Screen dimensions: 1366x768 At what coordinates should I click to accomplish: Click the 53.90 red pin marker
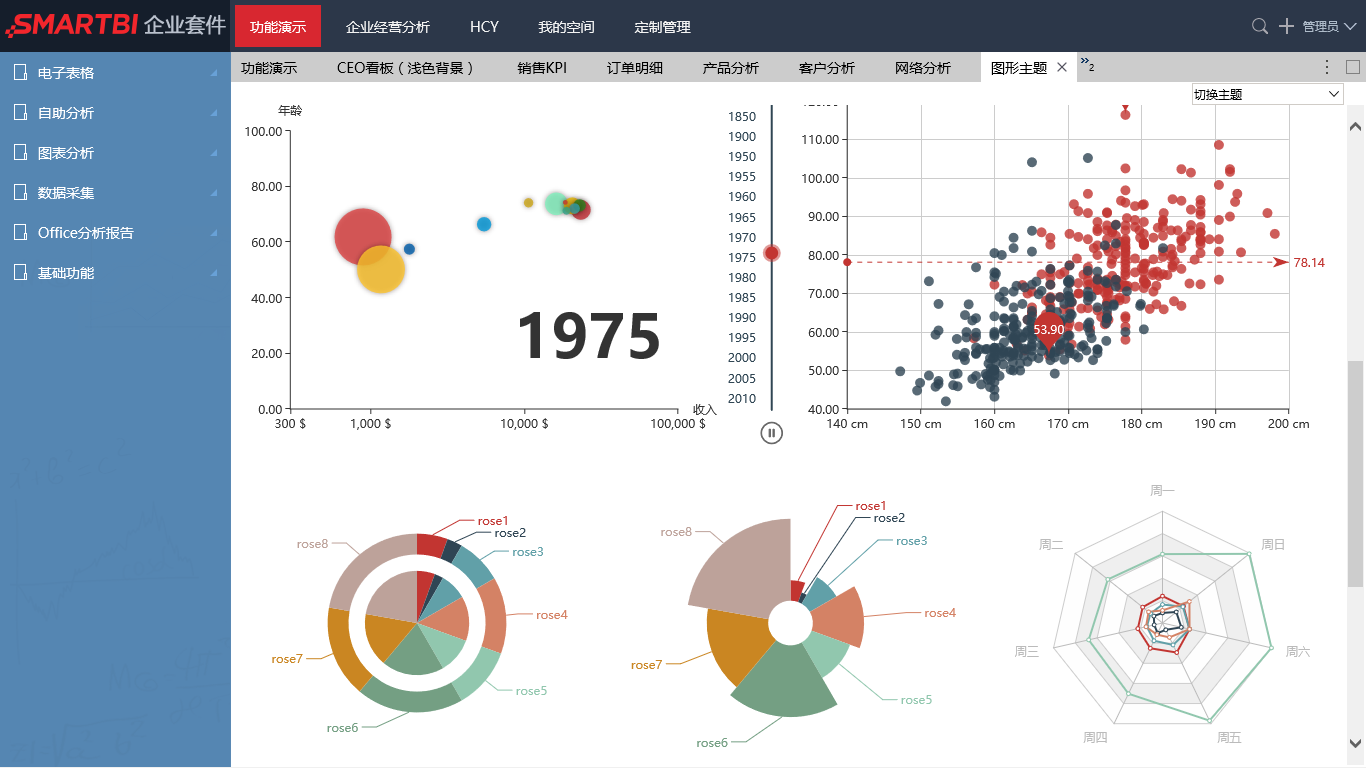pyautogui.click(x=1048, y=330)
